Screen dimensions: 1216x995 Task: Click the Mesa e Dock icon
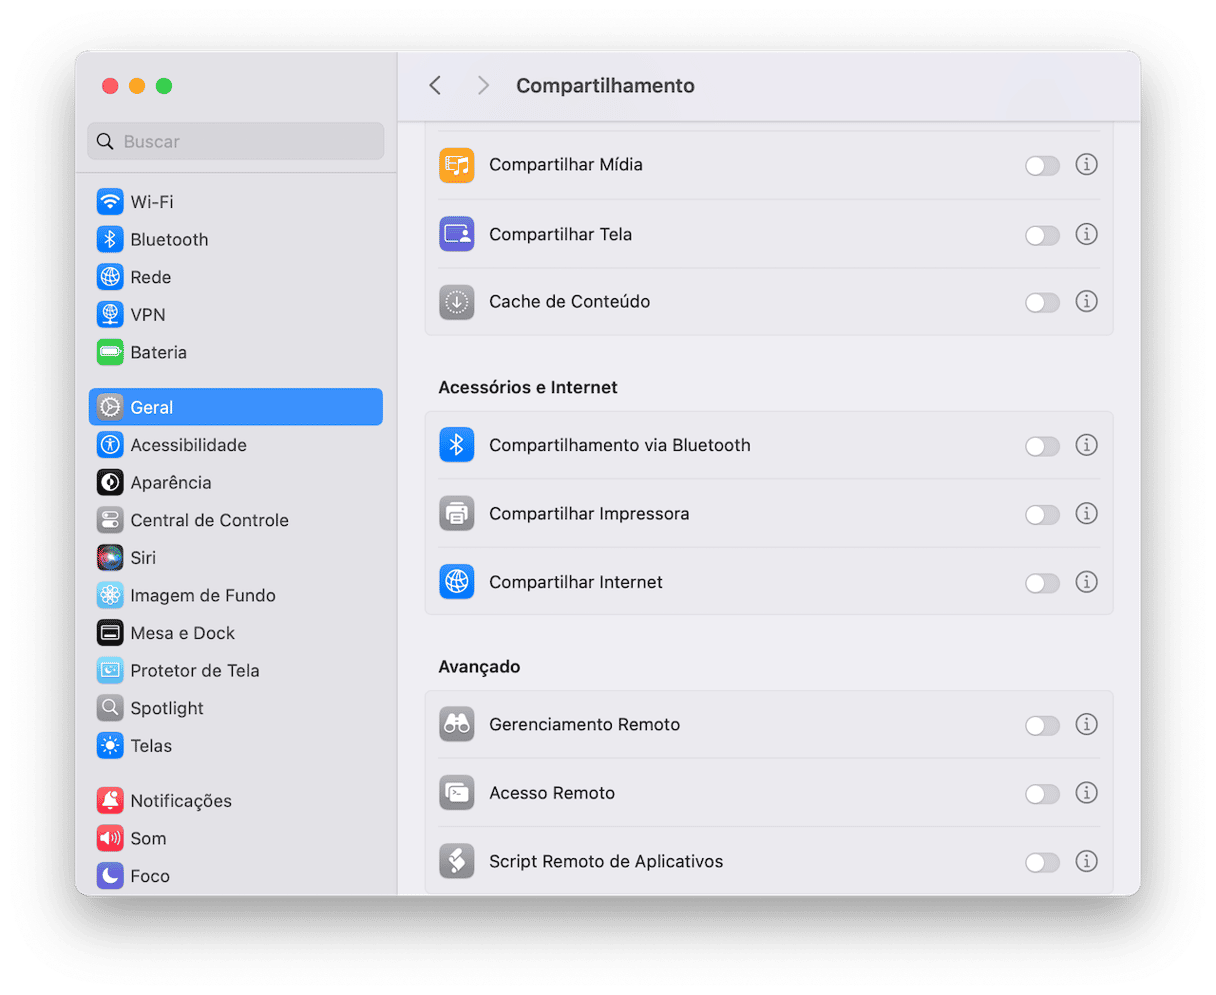pos(110,633)
